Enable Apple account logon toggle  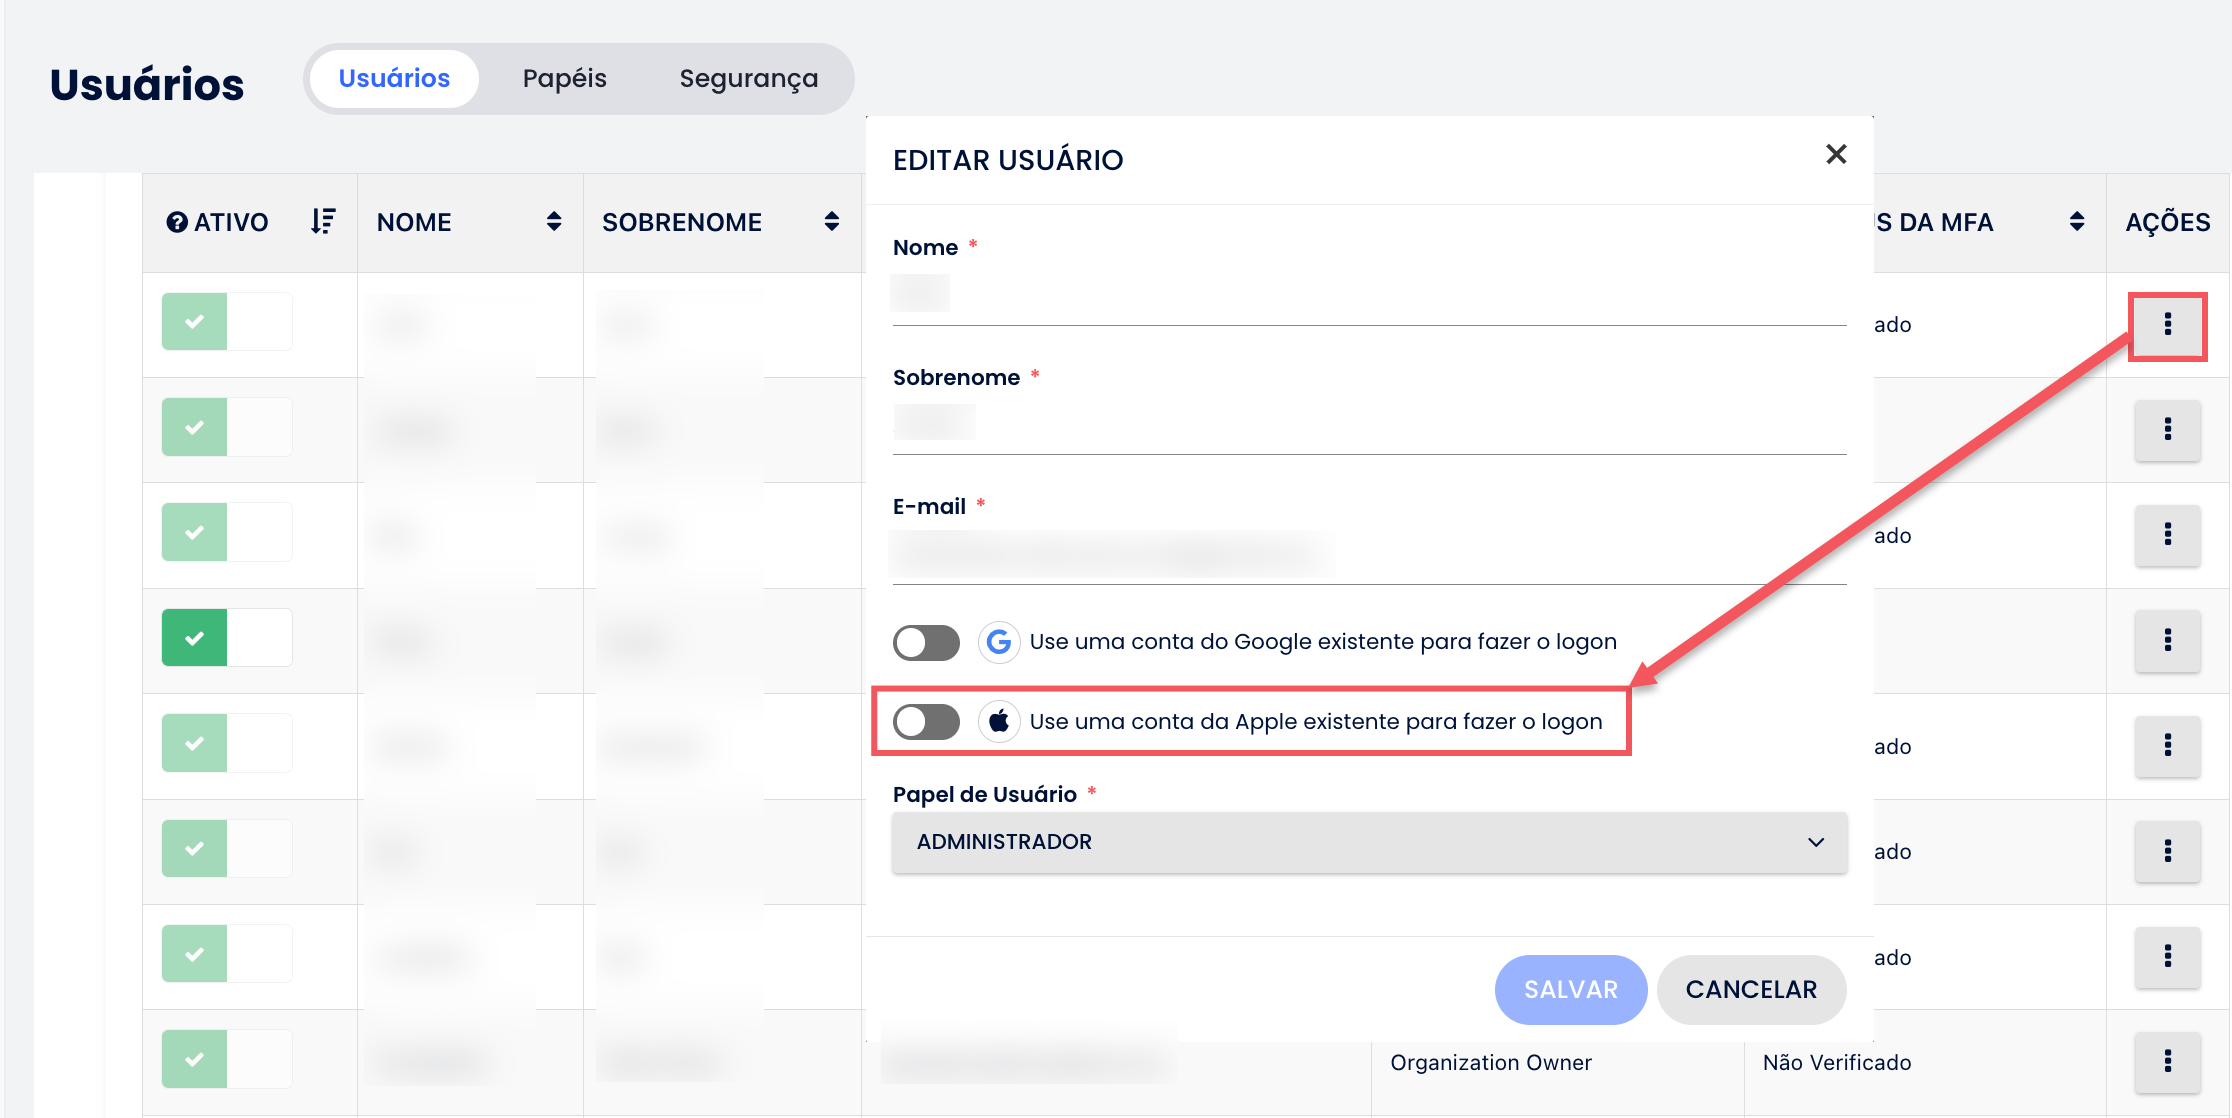926,722
